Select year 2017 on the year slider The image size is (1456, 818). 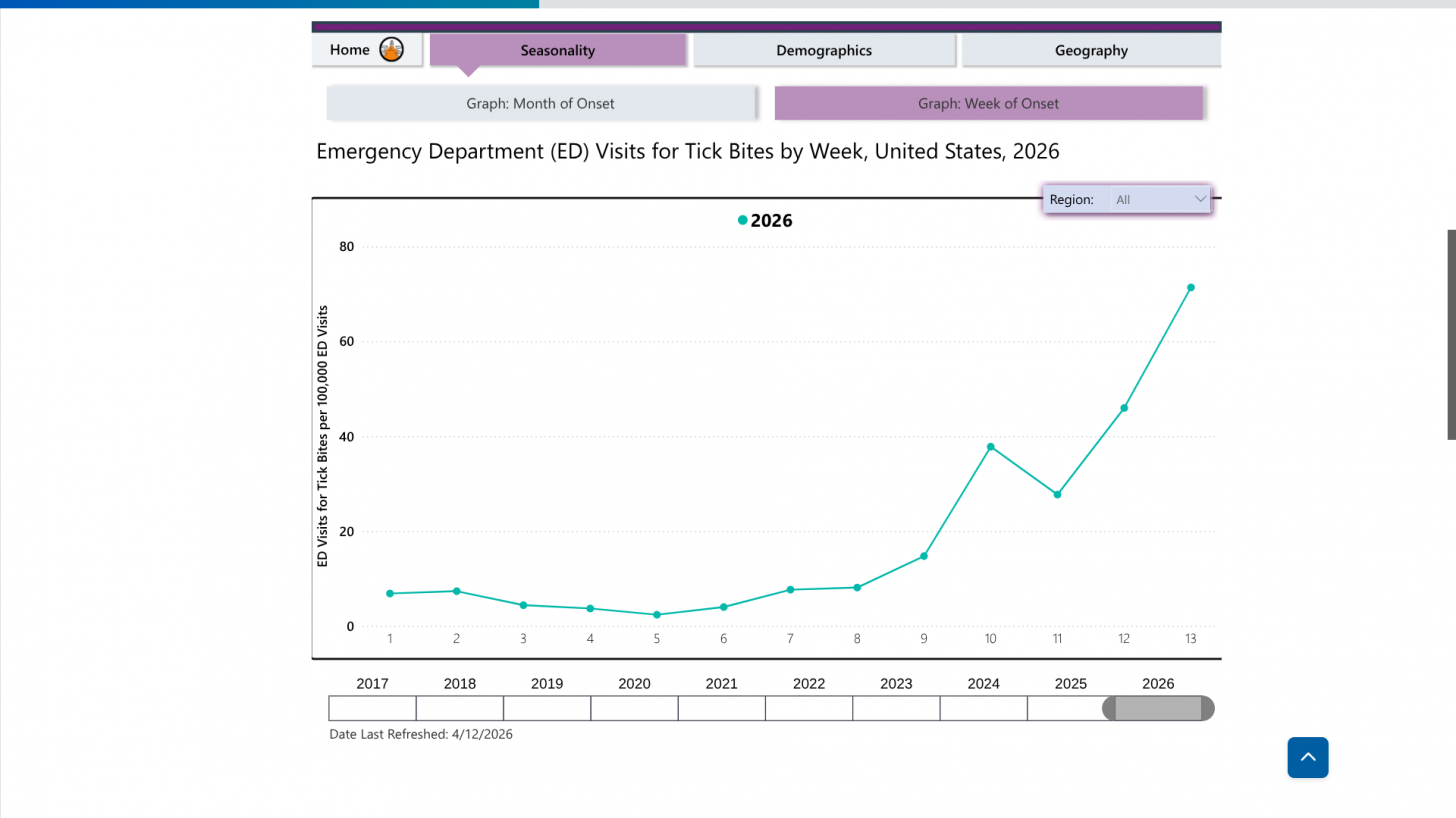[372, 708]
